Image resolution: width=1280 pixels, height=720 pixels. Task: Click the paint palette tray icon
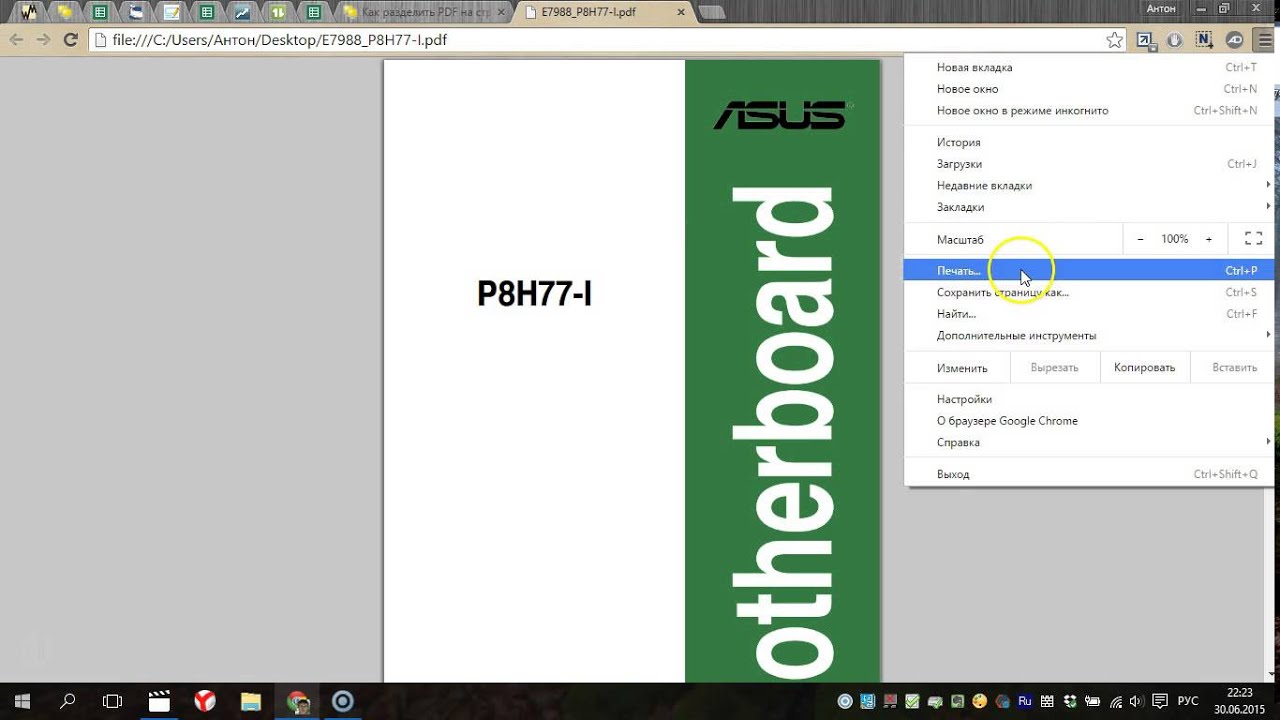(x=980, y=701)
